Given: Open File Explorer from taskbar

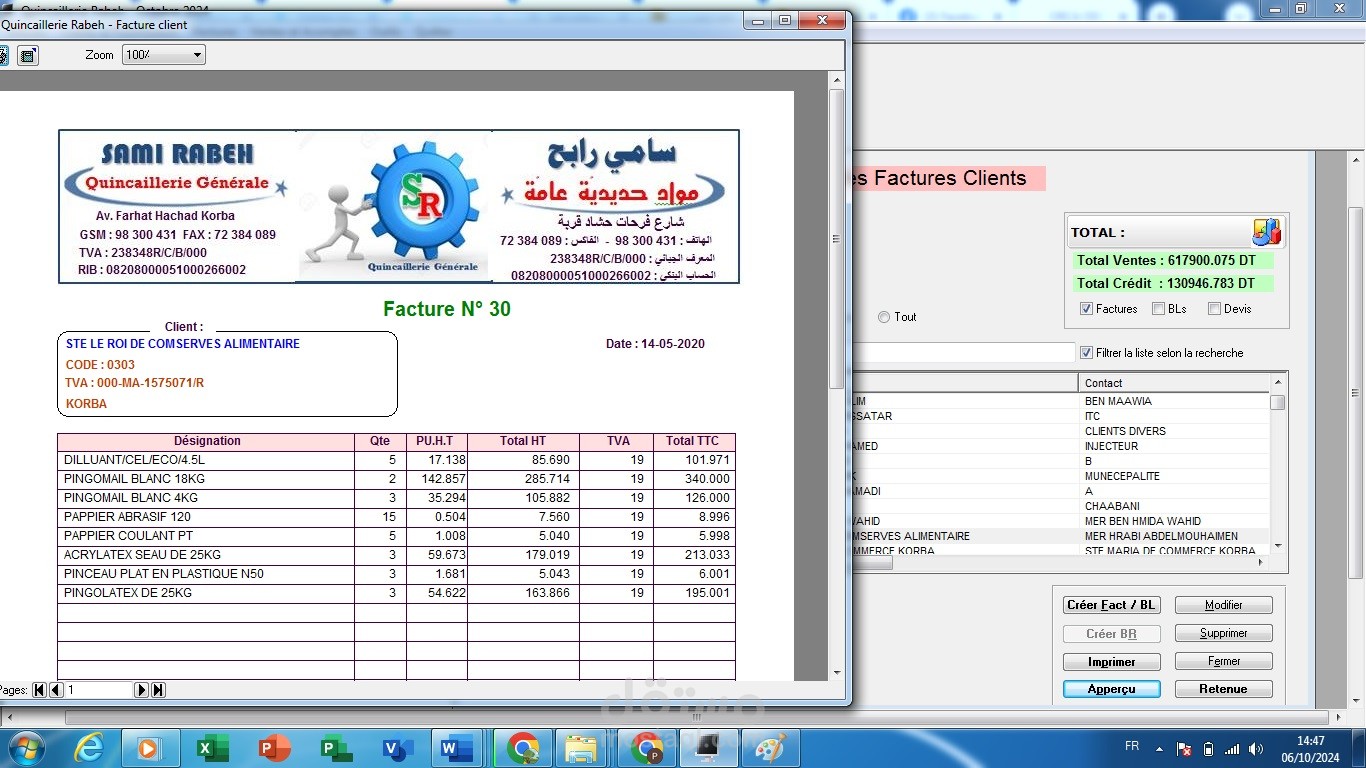Looking at the screenshot, I should click(x=581, y=748).
